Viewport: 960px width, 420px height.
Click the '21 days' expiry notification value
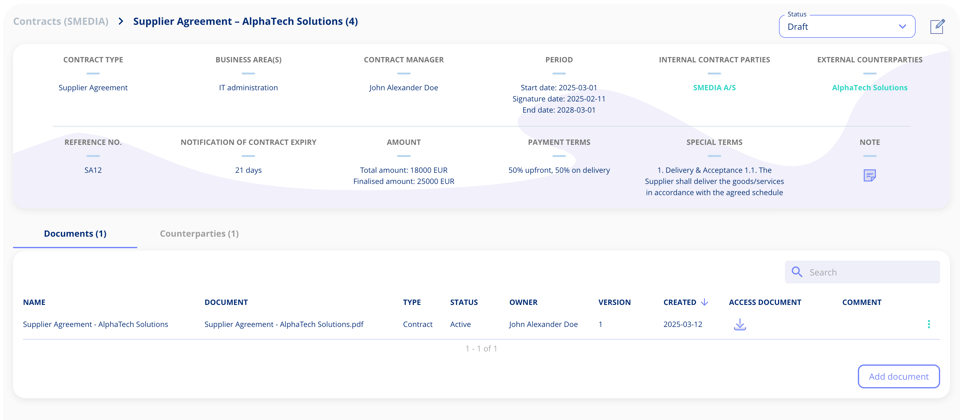click(x=249, y=170)
